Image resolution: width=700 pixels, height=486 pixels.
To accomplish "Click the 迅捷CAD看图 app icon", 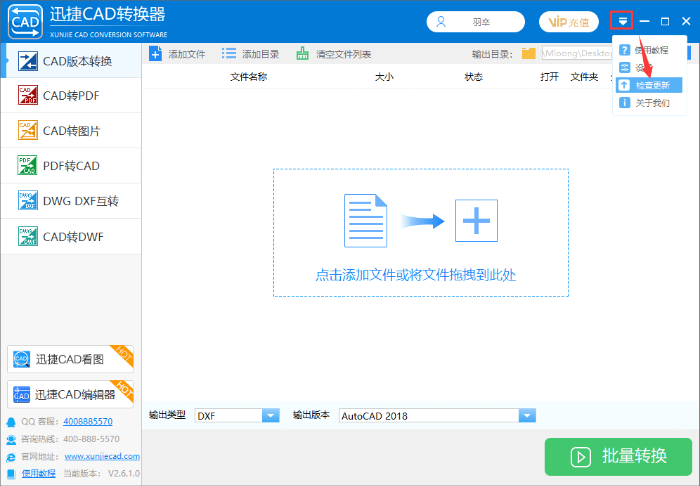I will 21,359.
